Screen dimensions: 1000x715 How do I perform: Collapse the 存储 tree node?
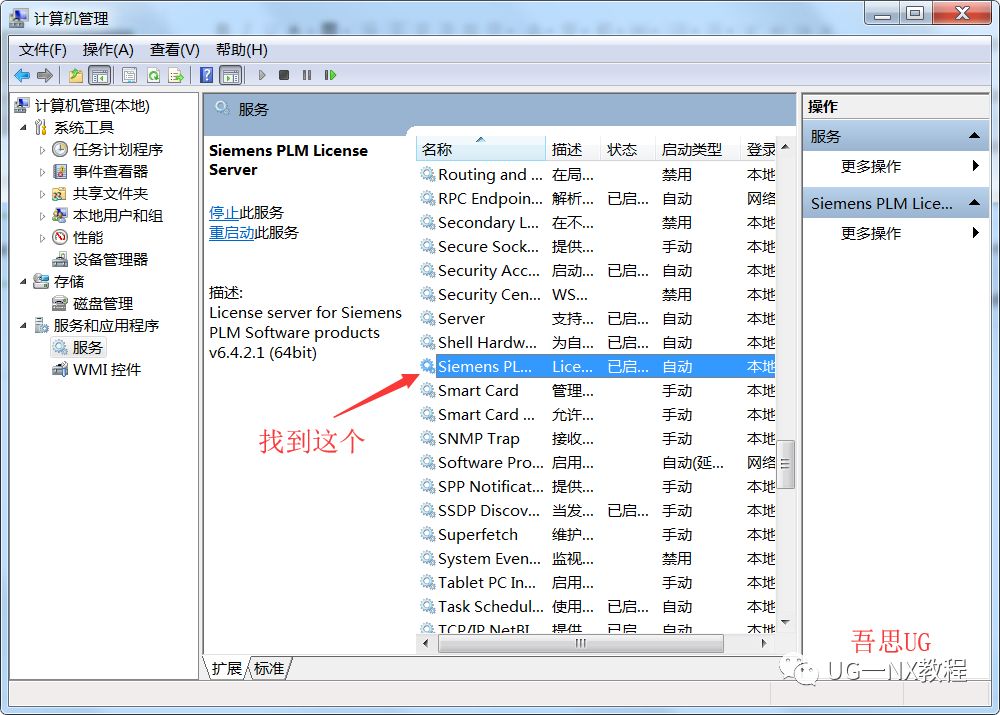[24, 281]
